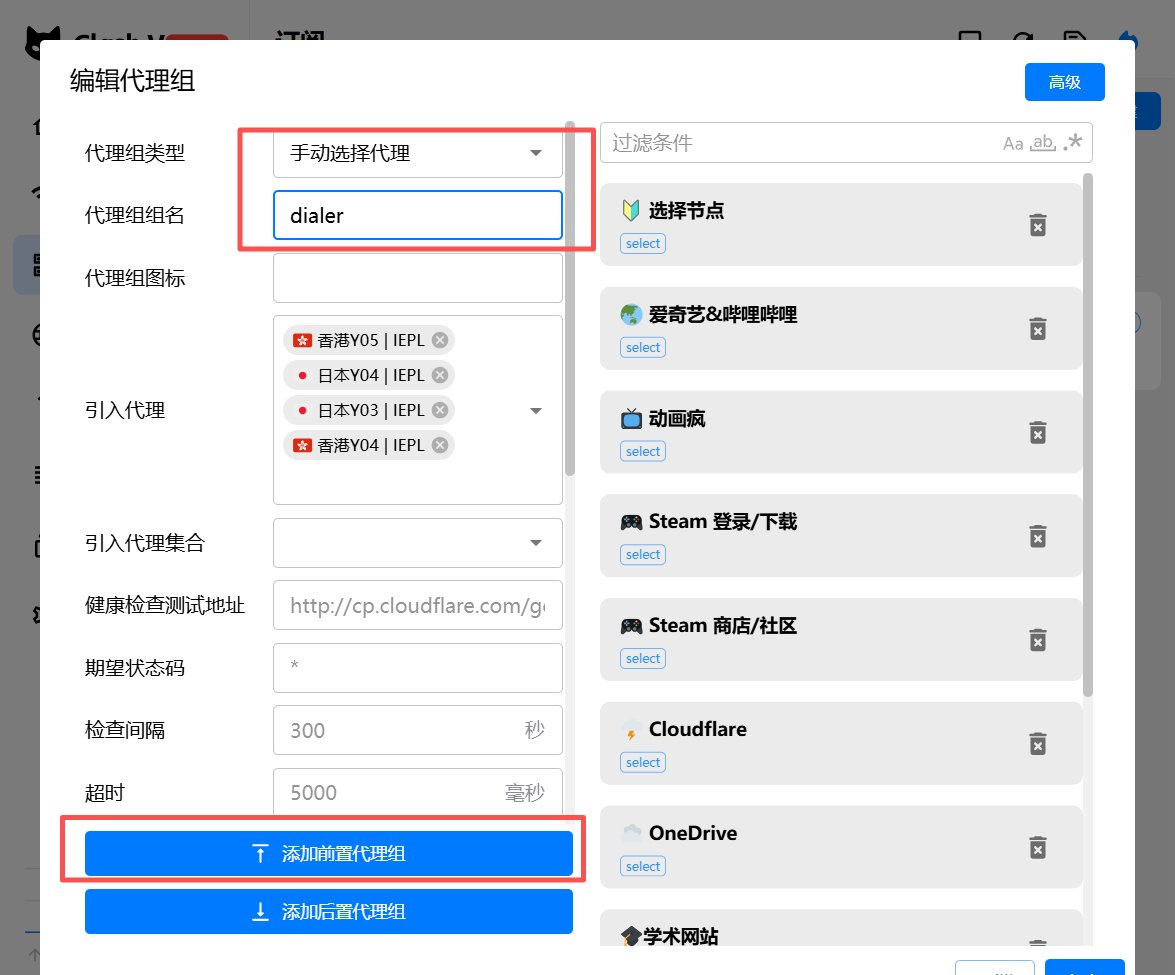1175x975 pixels.
Task: Click the 高级 advanced button
Action: tap(1064, 82)
